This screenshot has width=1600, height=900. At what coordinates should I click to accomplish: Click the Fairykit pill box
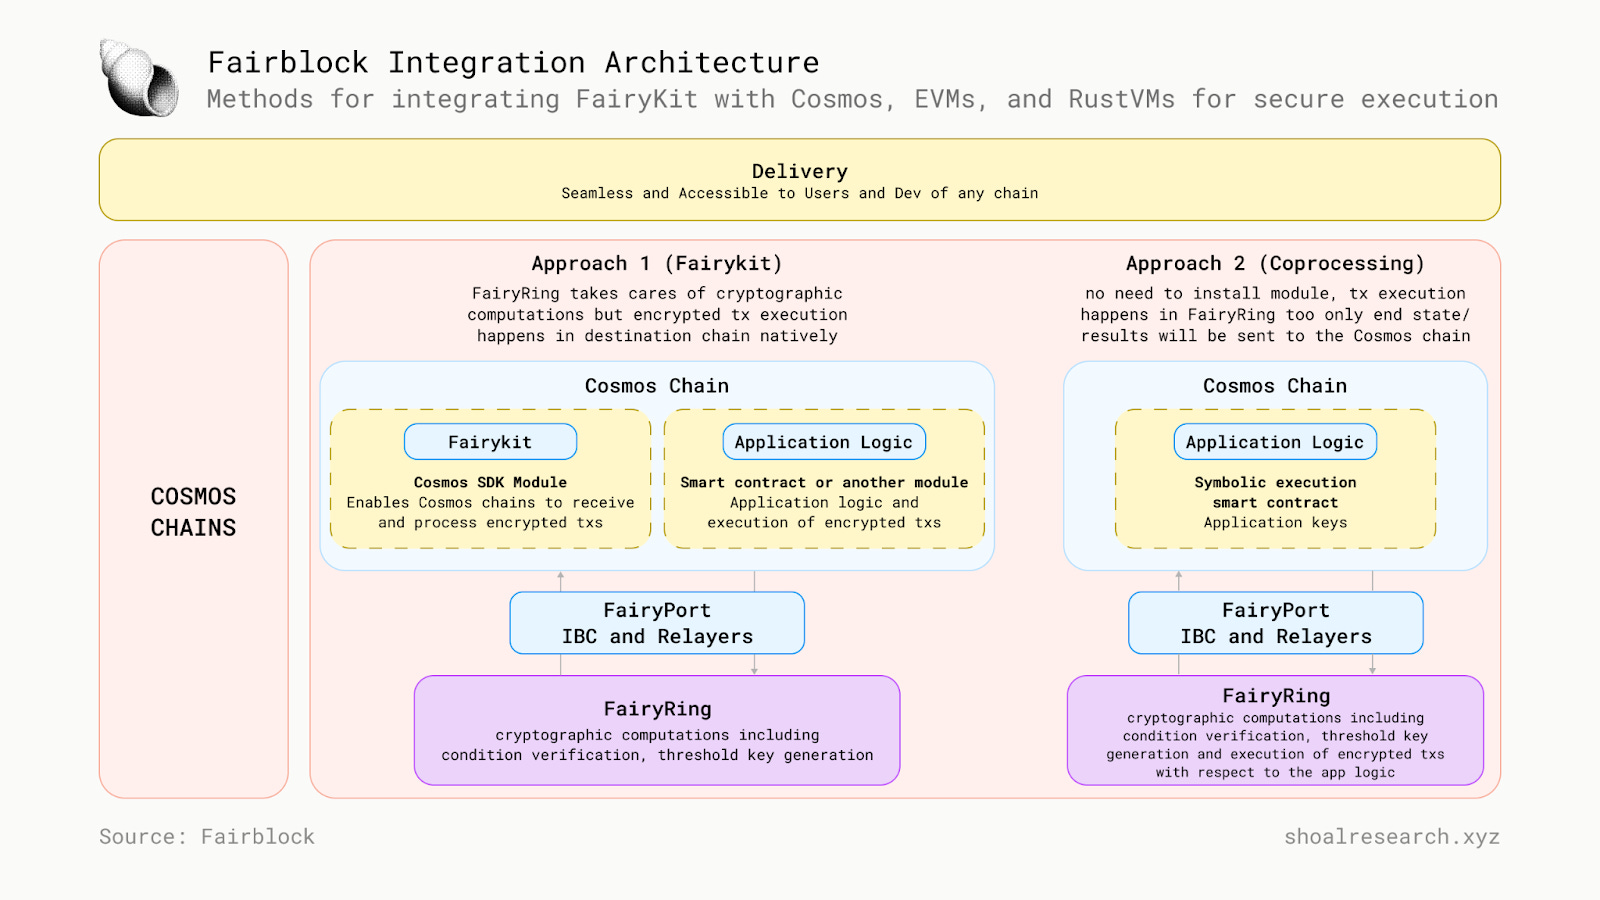pos(490,442)
